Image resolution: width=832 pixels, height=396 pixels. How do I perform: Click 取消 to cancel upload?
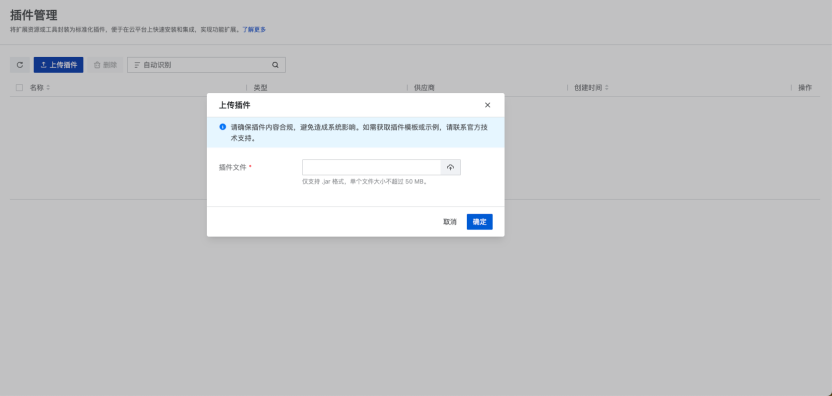click(x=450, y=222)
